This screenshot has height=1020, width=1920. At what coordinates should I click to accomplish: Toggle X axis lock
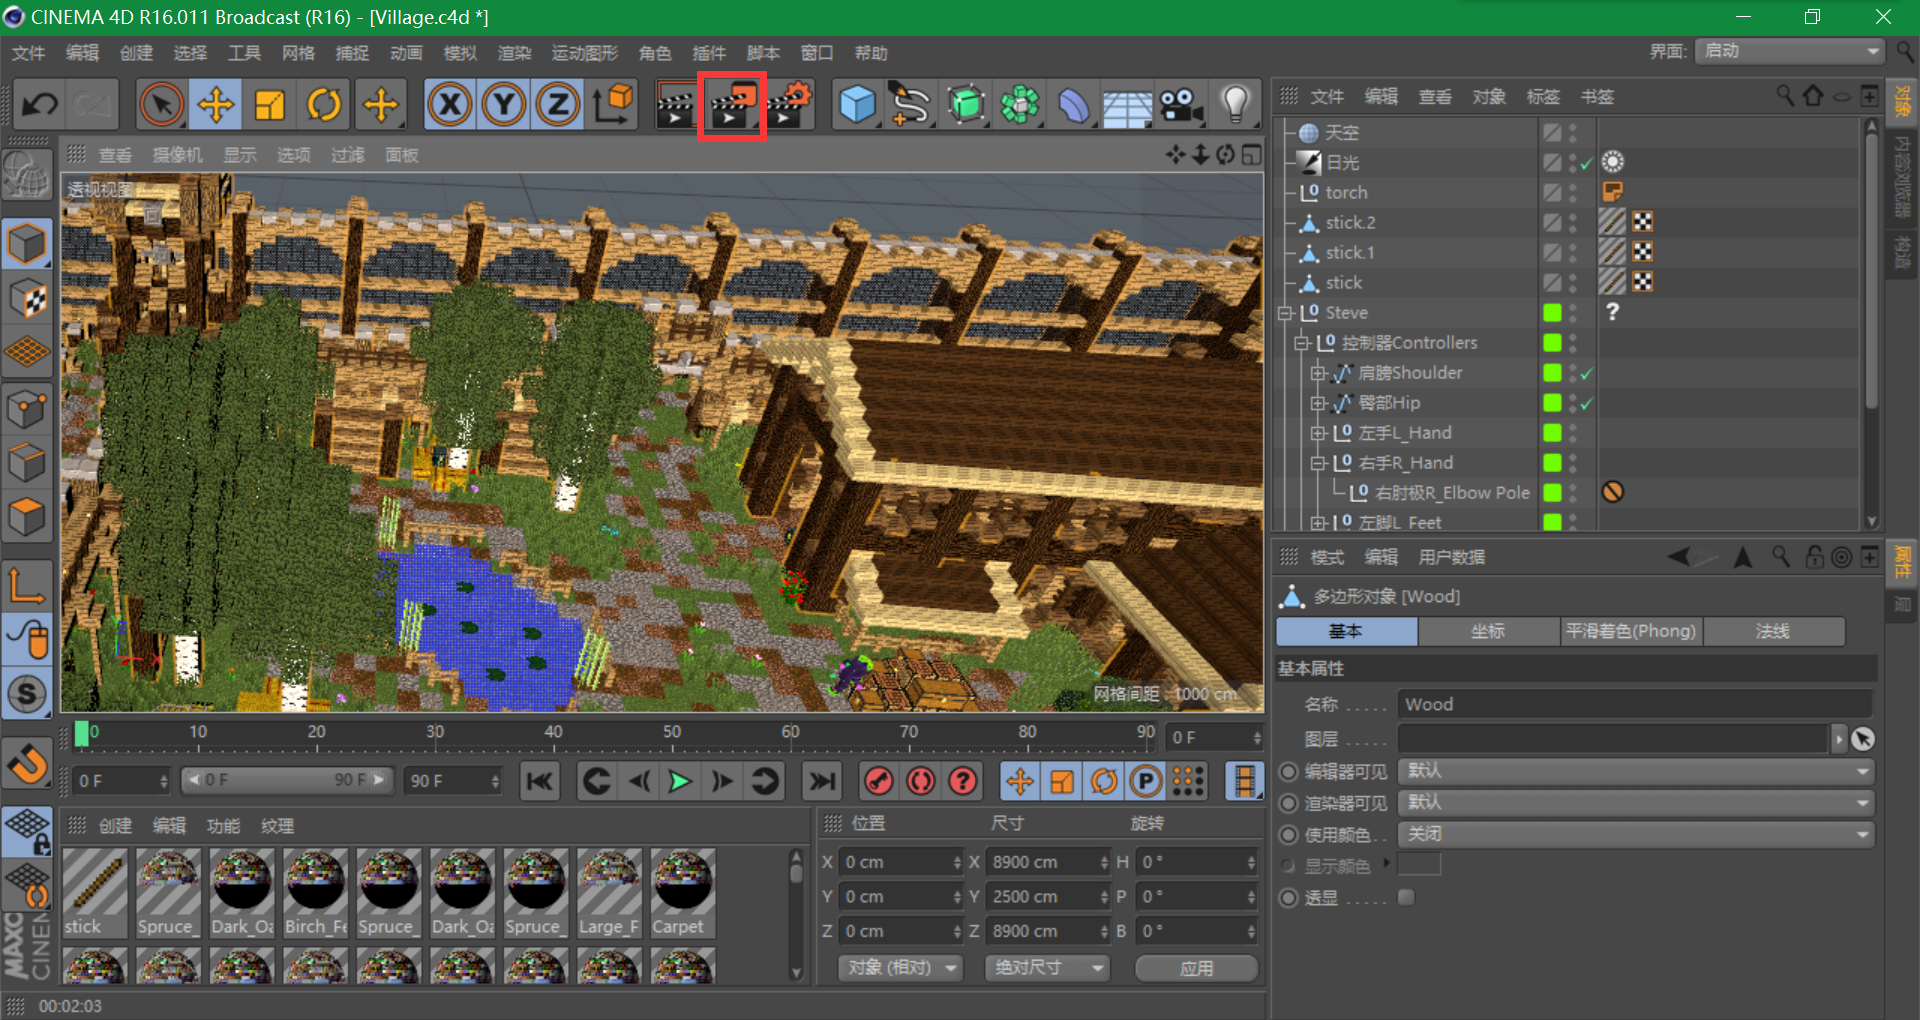click(450, 104)
